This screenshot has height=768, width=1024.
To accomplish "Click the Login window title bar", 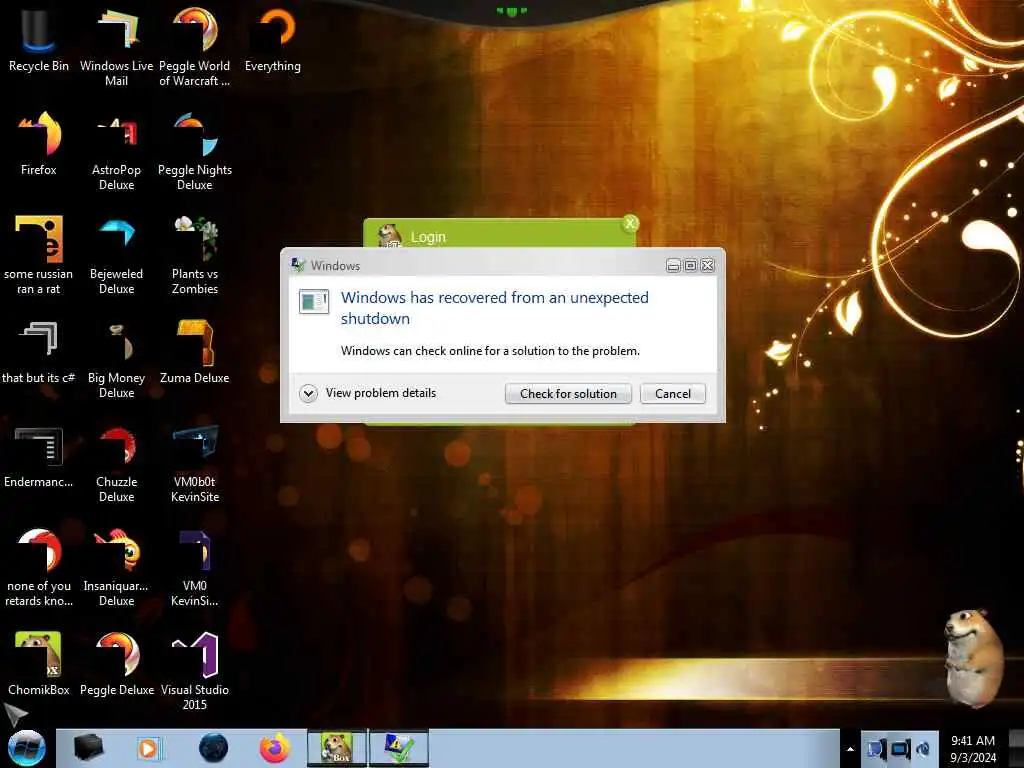I will [500, 234].
